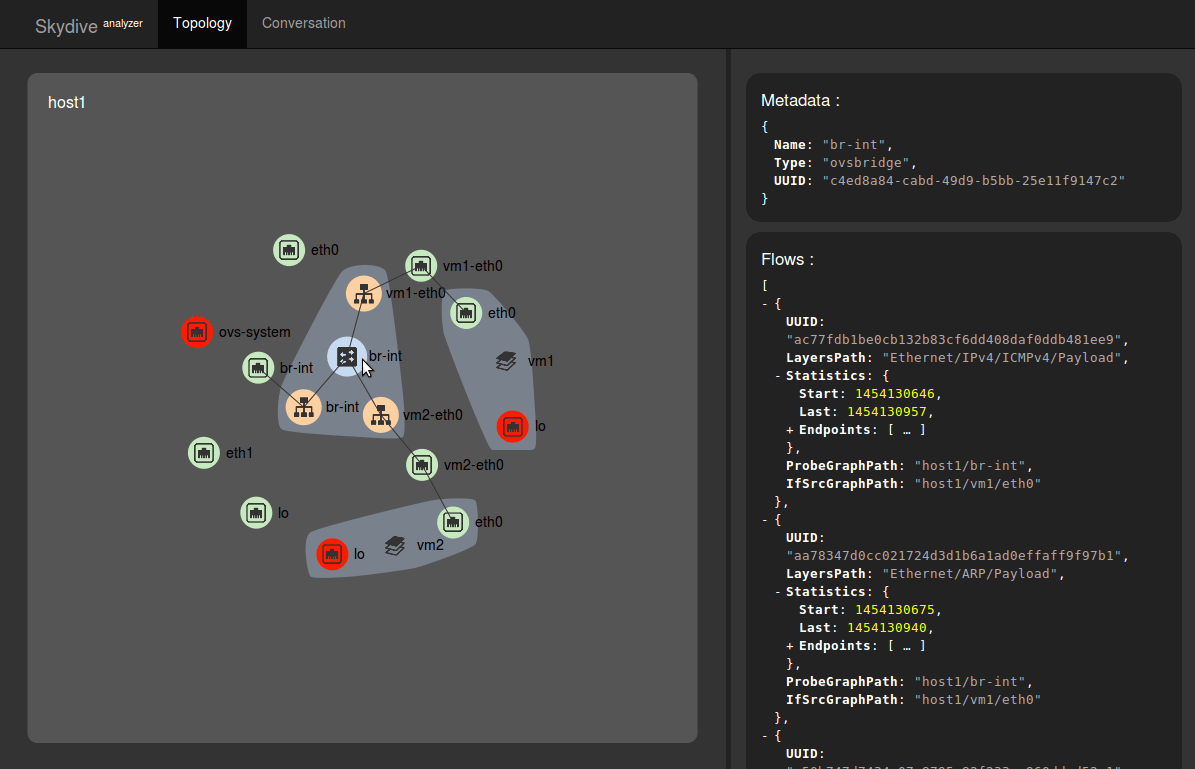
Task: Click the Type value "ovsbridge"
Action: click(x=866, y=163)
